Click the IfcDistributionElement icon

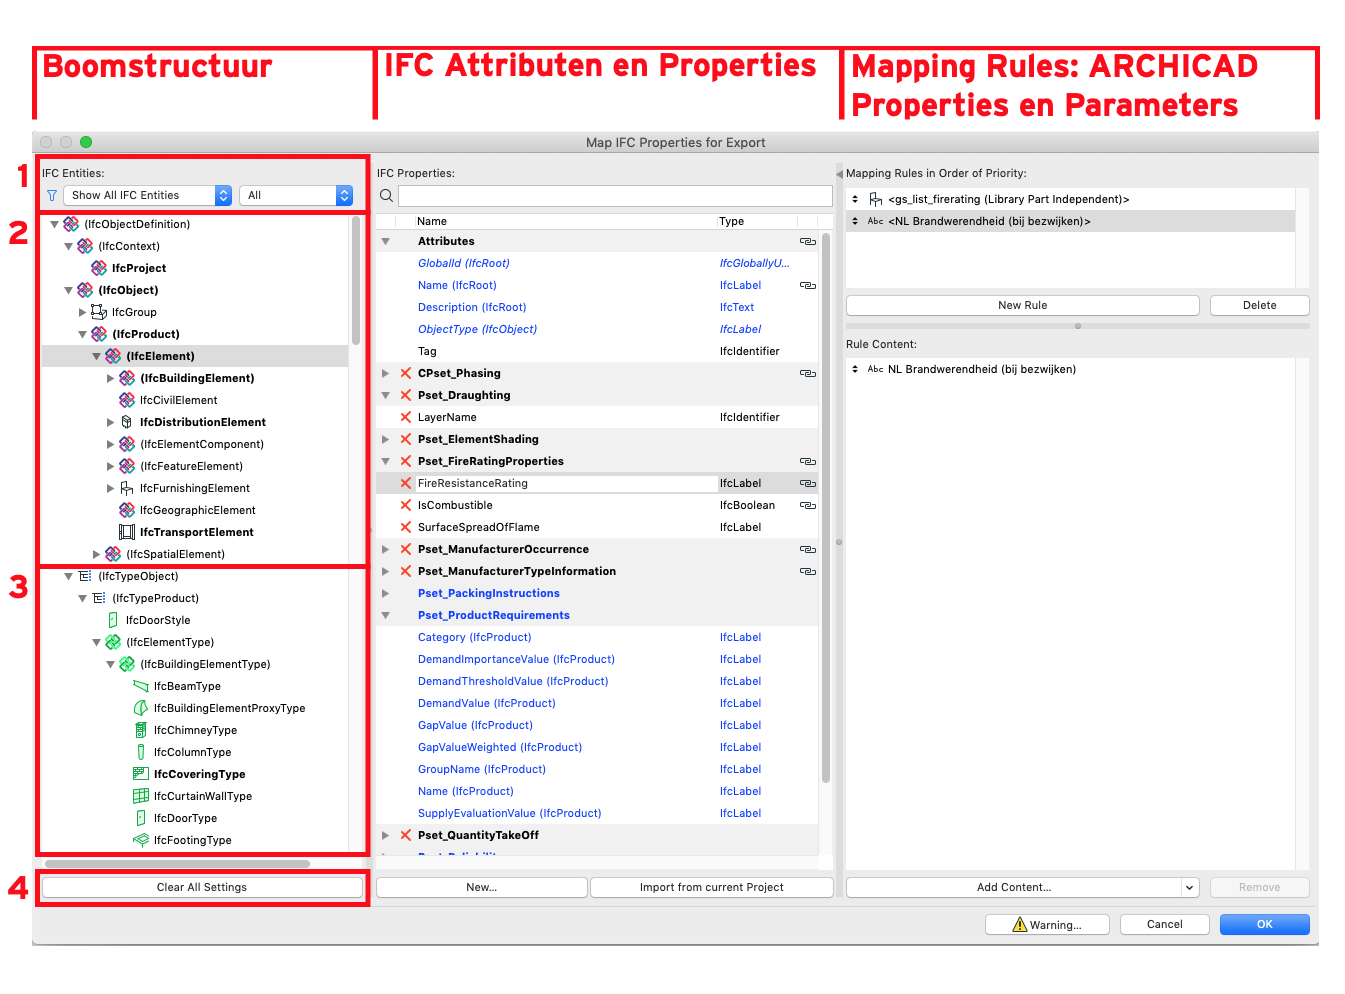127,422
